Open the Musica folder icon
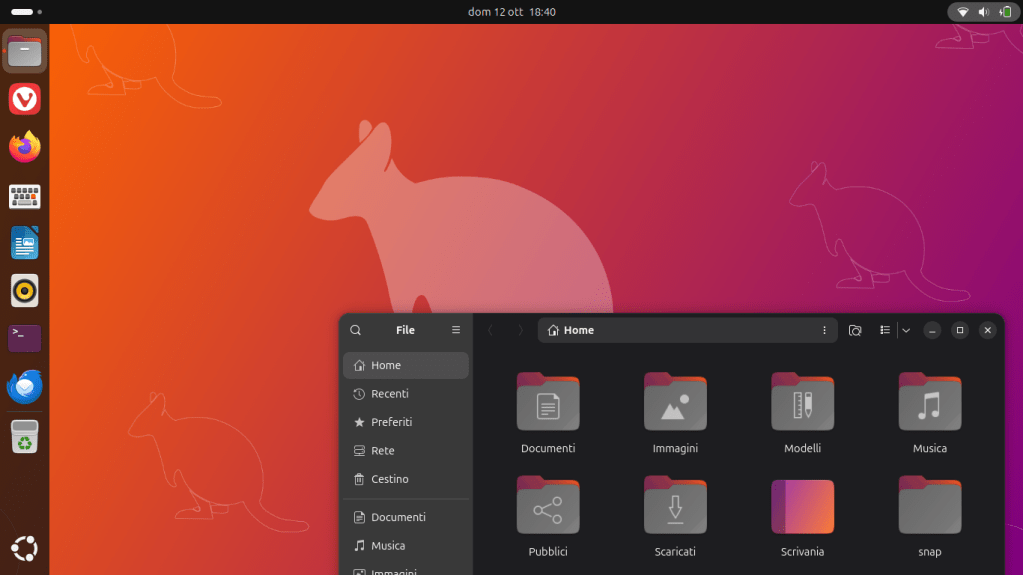The height and width of the screenshot is (575, 1023). point(929,402)
